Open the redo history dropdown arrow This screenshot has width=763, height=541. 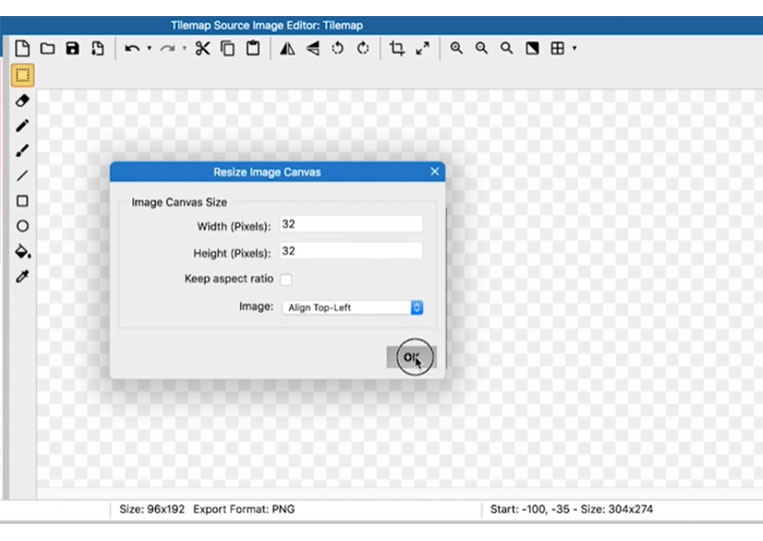[184, 48]
